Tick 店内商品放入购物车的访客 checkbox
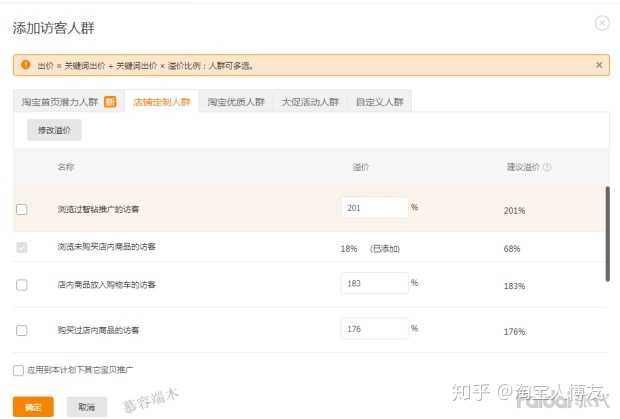Viewport: 620px width, 419px height. pos(22,285)
